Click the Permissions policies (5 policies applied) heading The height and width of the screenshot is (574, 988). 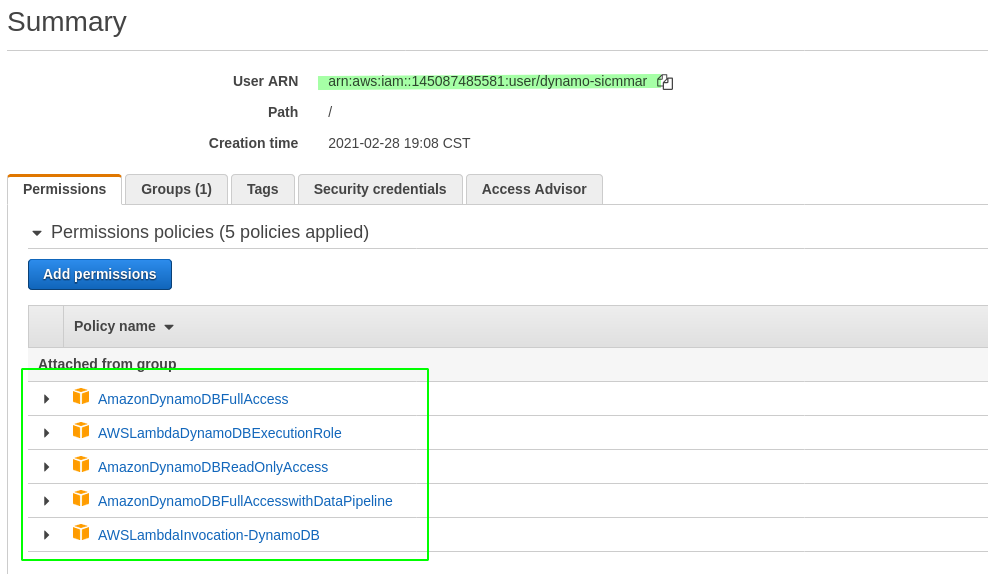(210, 232)
